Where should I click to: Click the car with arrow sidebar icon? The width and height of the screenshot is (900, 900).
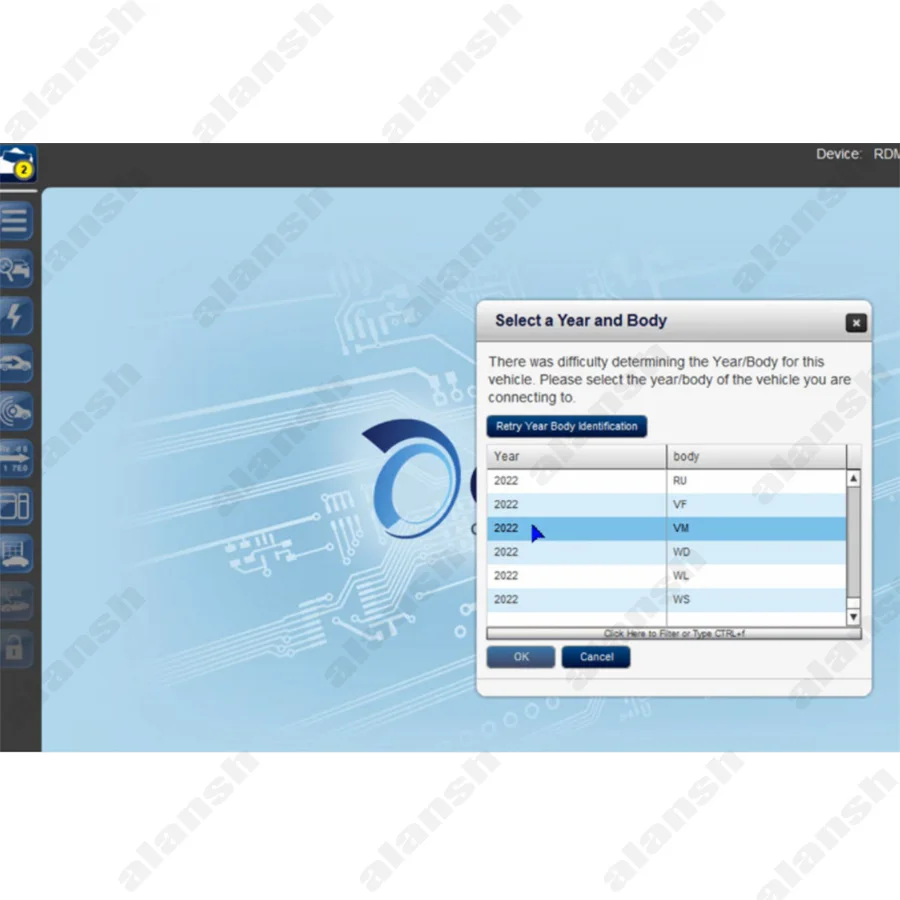(x=15, y=363)
